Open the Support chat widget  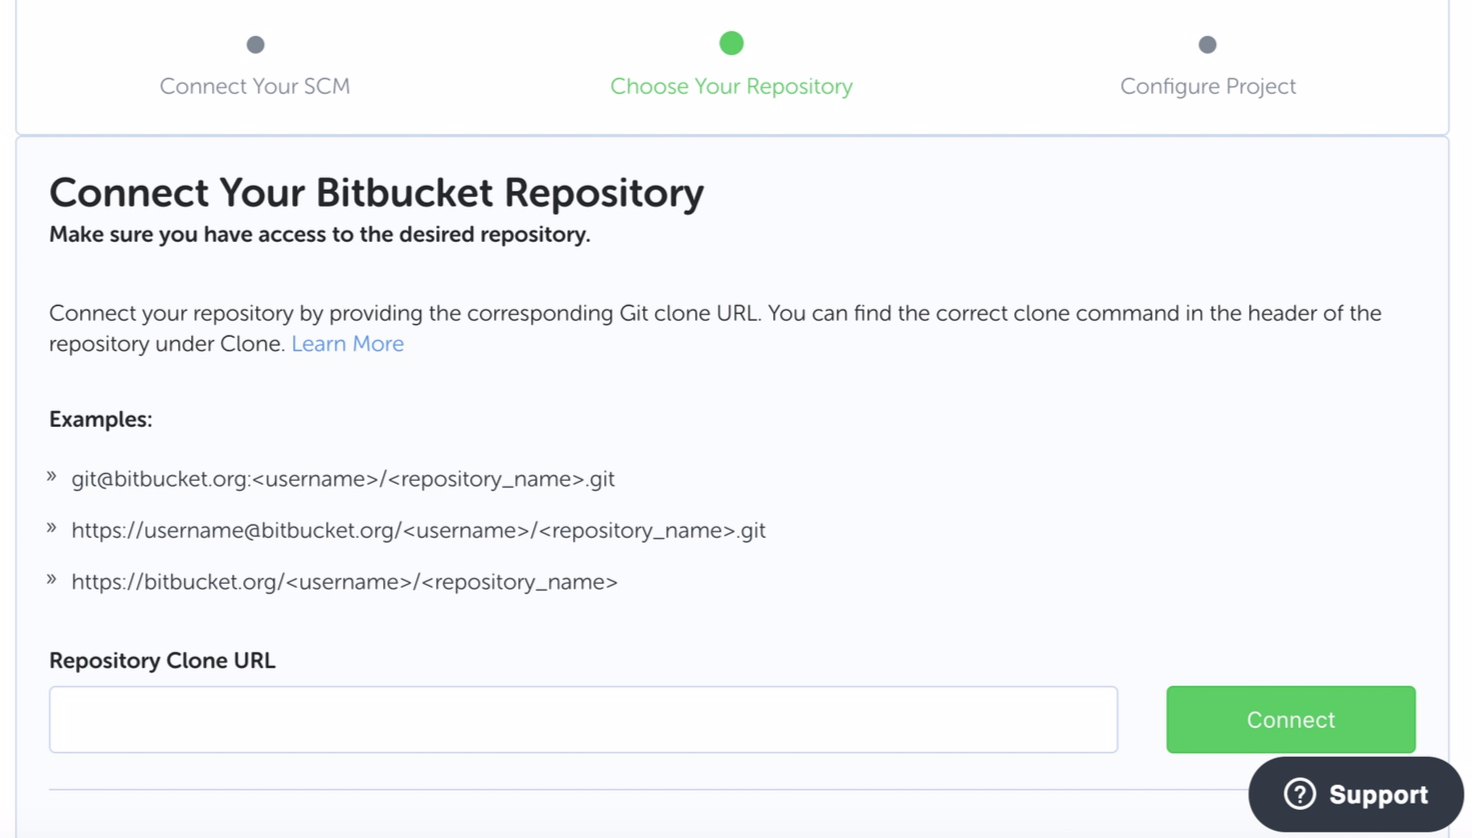click(x=1355, y=793)
